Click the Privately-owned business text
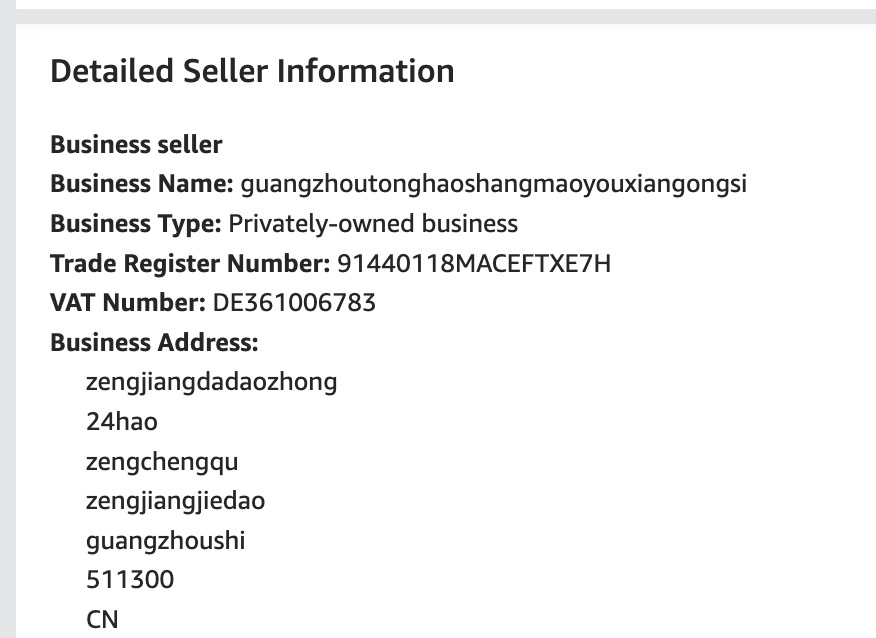 (373, 223)
